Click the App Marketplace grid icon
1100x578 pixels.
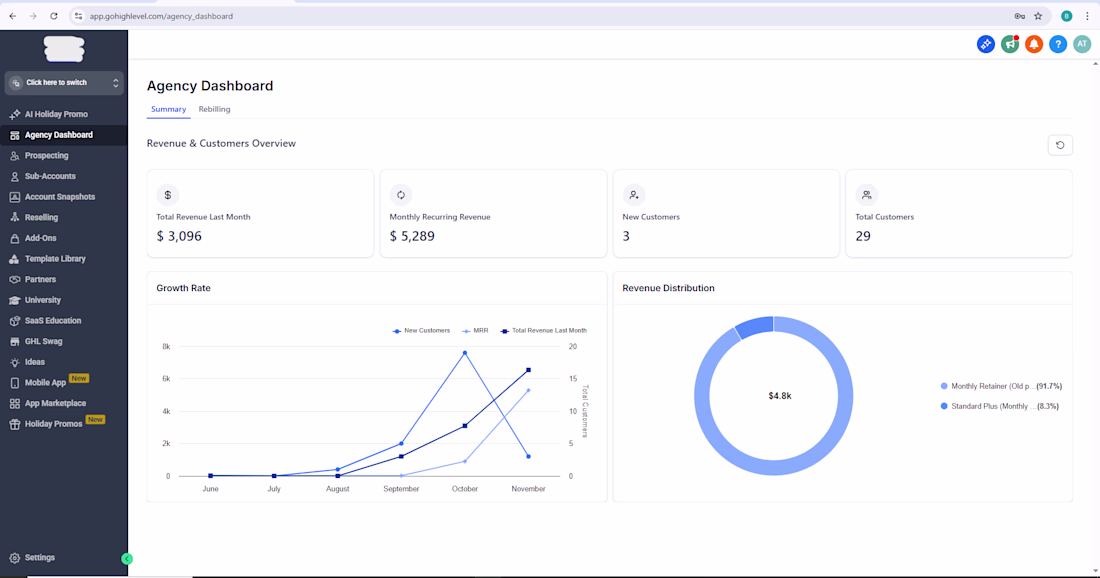[x=14, y=403]
